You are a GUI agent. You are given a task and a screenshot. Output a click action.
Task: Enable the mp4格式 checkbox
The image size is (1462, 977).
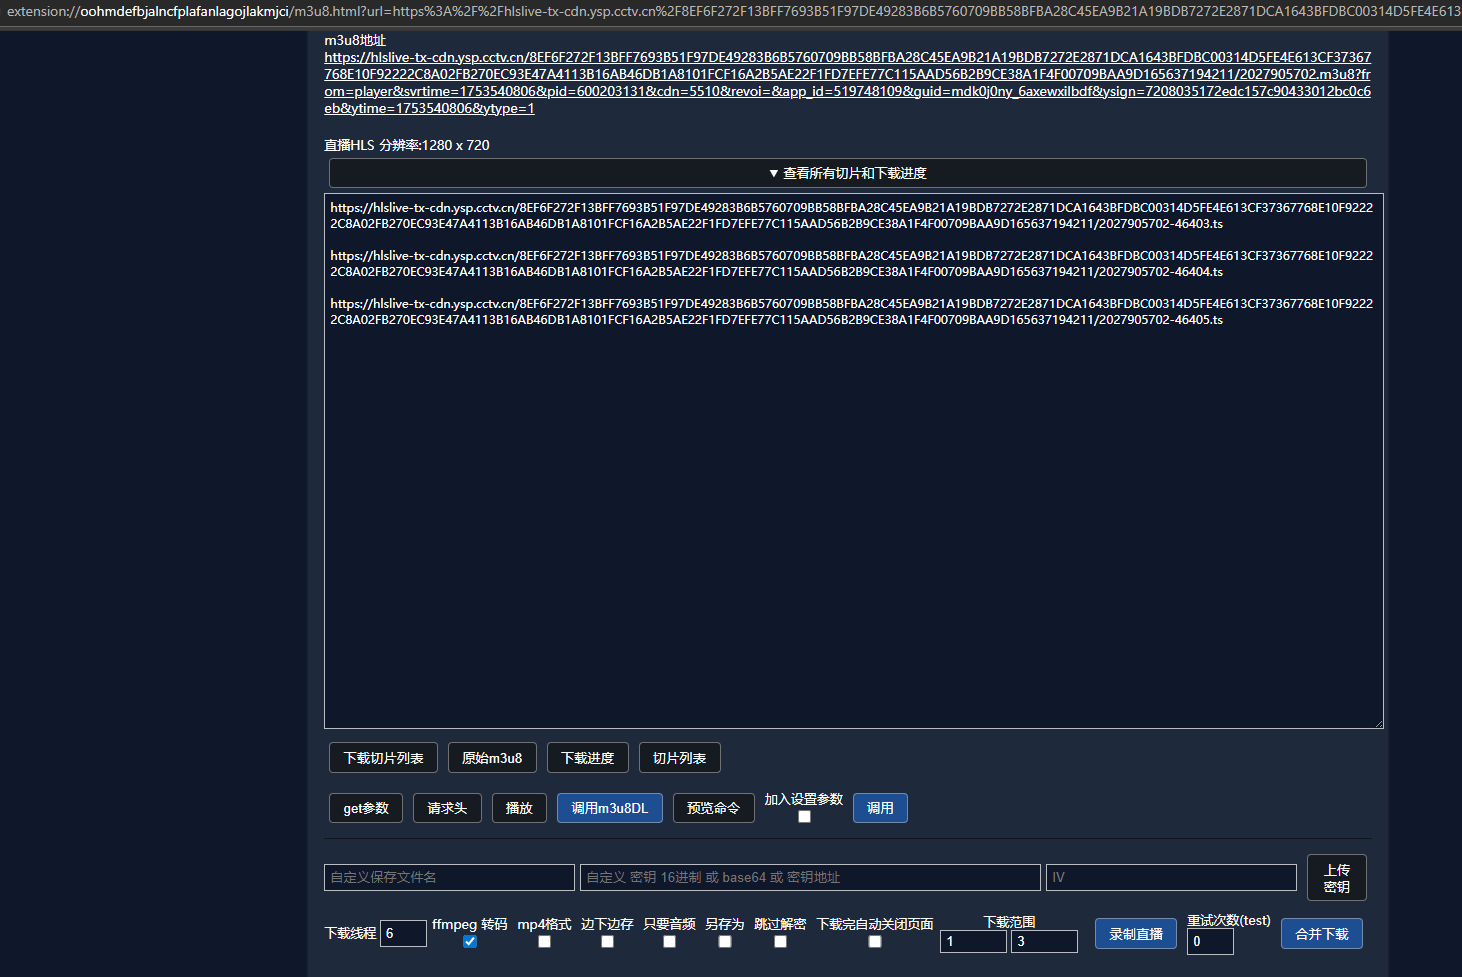[x=544, y=942]
